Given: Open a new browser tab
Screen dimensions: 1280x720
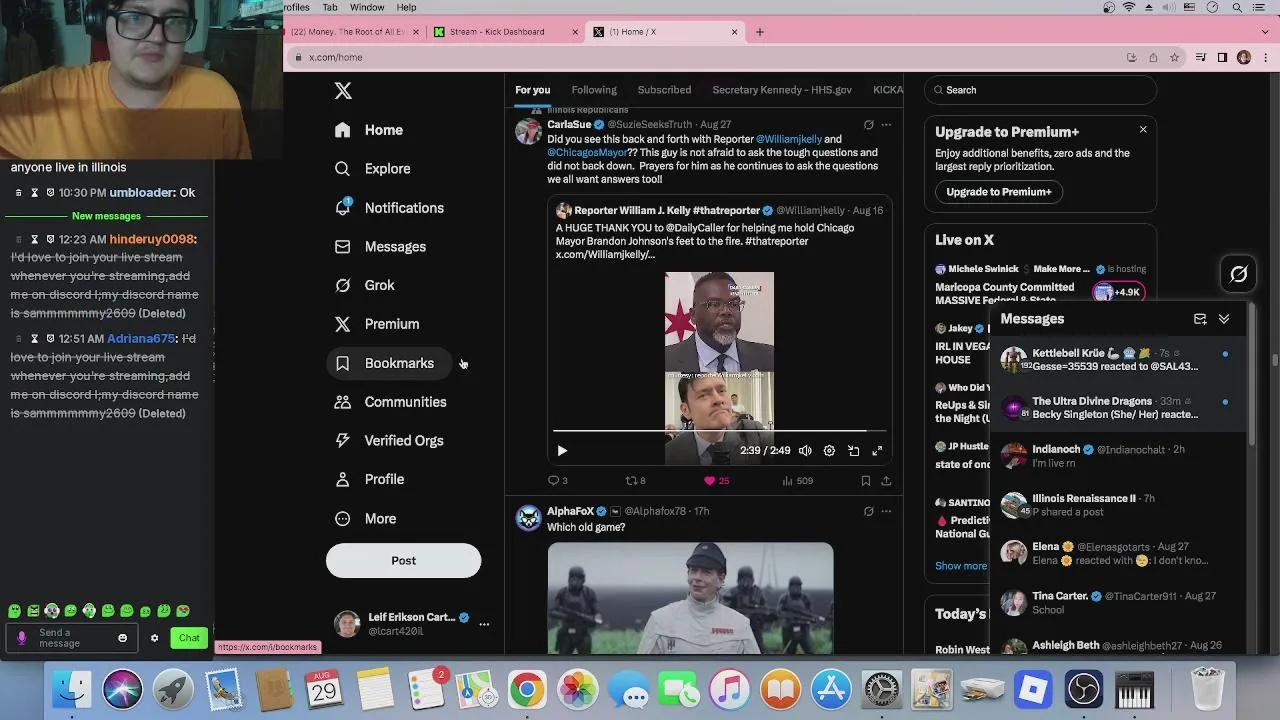Looking at the screenshot, I should [760, 32].
